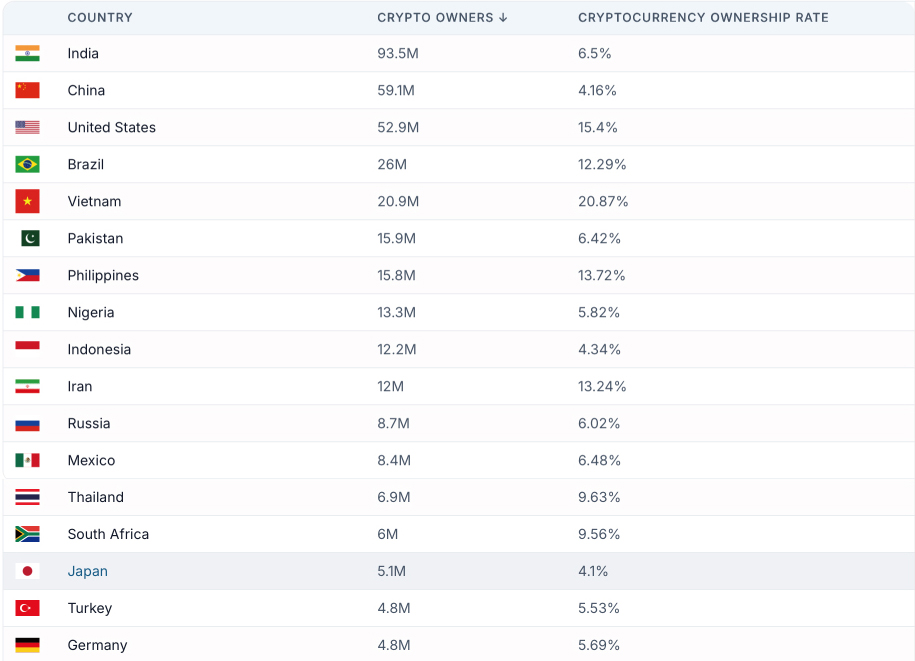Click the Mexico flag icon
This screenshot has height=661, width=915.
pos(27,460)
